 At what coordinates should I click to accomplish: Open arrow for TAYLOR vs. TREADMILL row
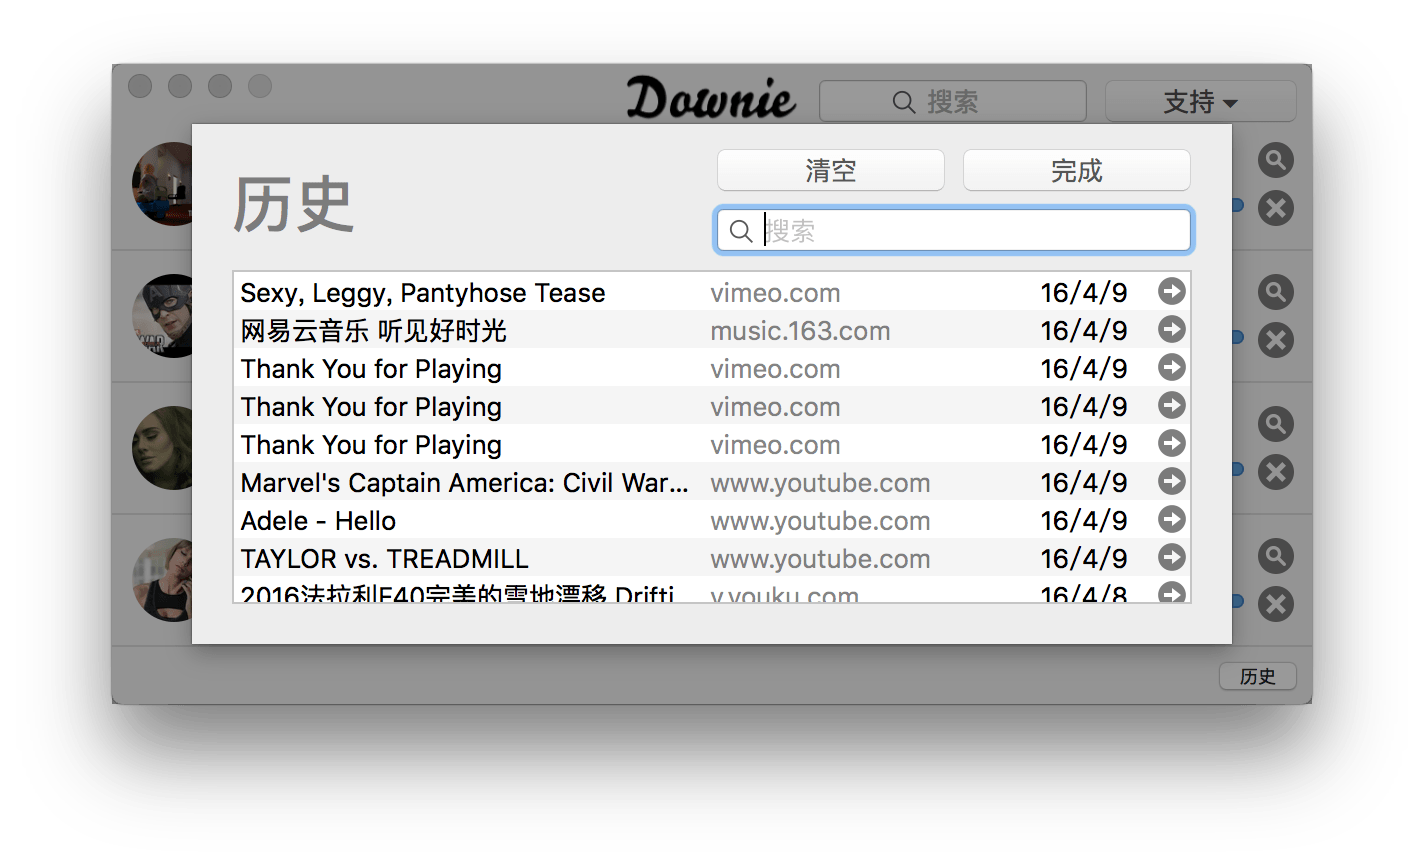(1172, 557)
